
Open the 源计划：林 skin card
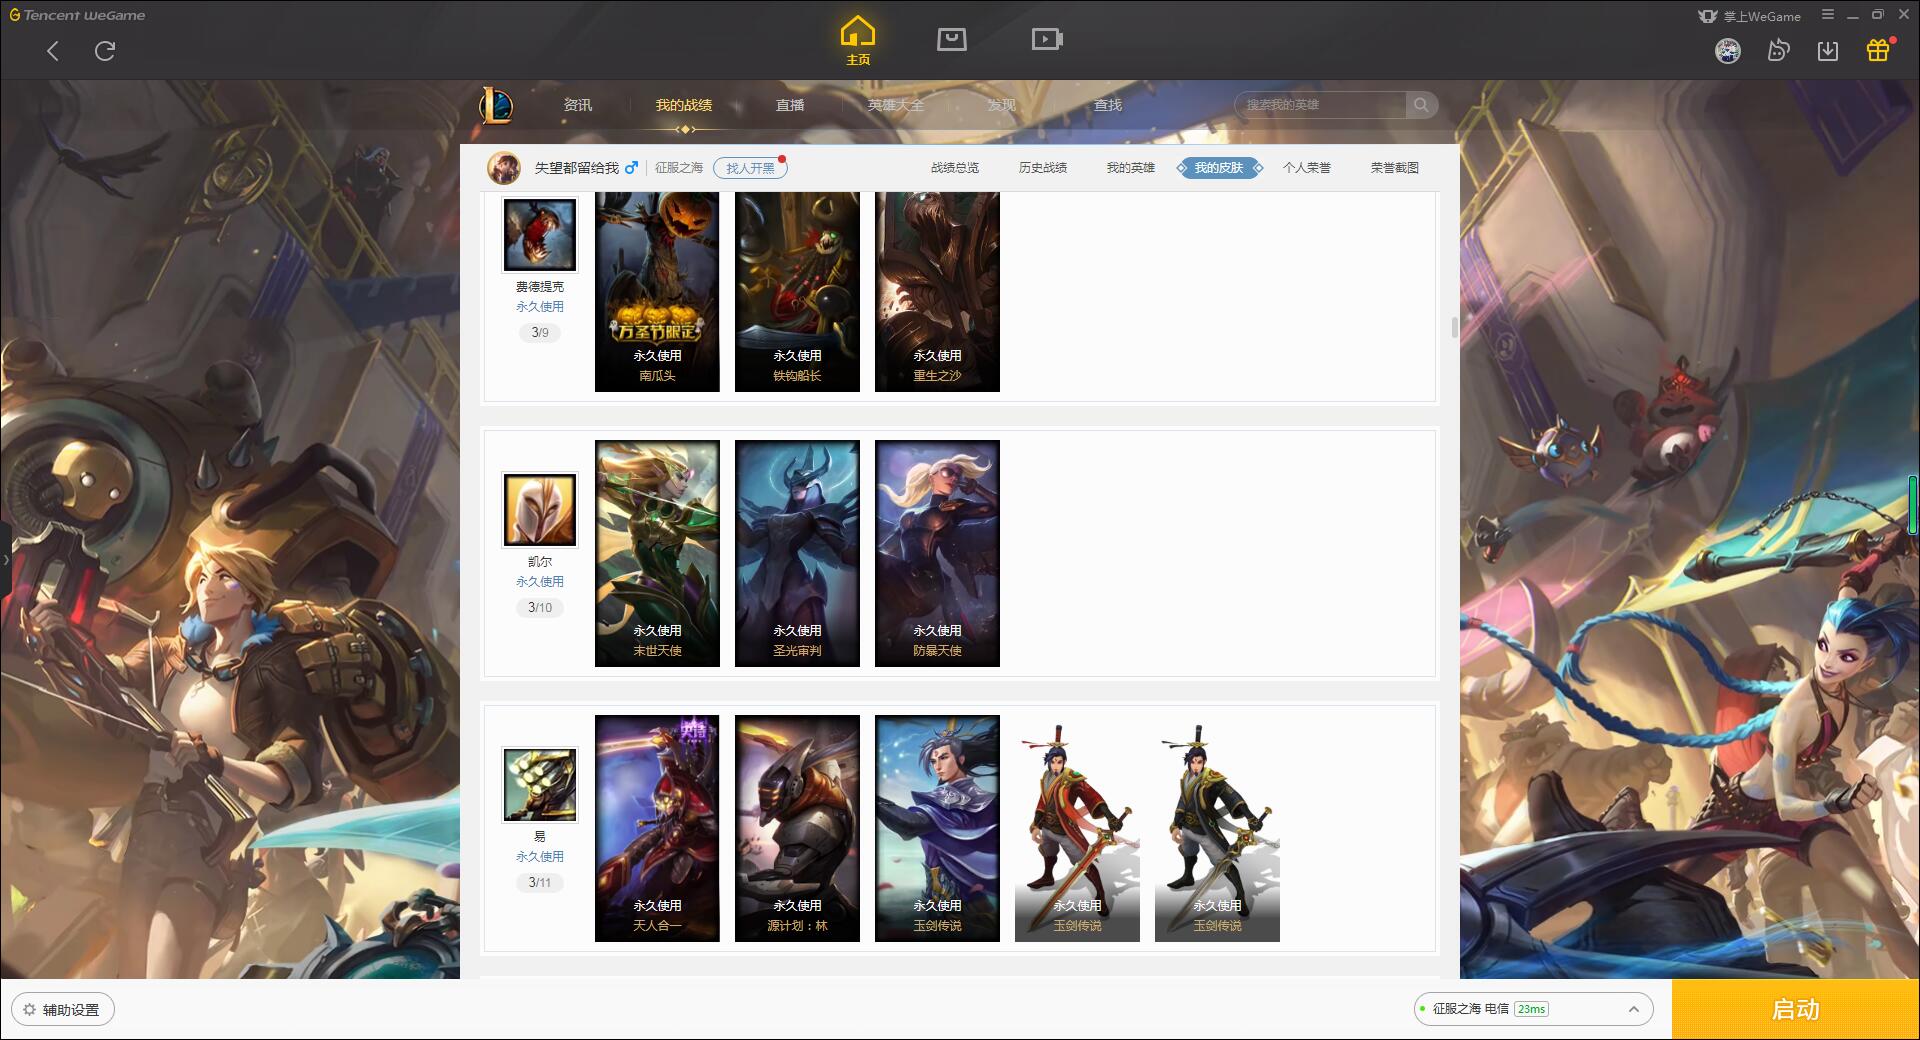797,828
